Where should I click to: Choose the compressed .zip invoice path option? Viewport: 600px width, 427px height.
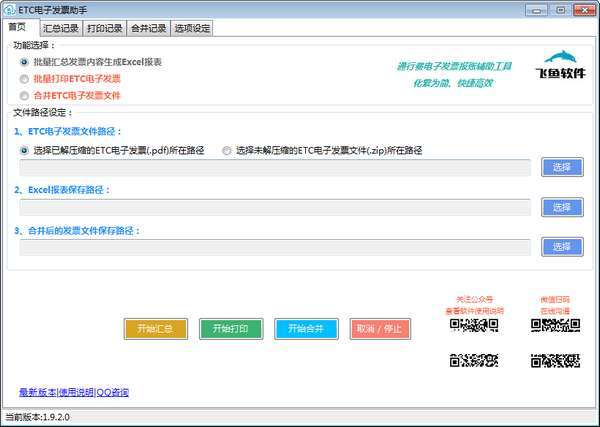227,150
